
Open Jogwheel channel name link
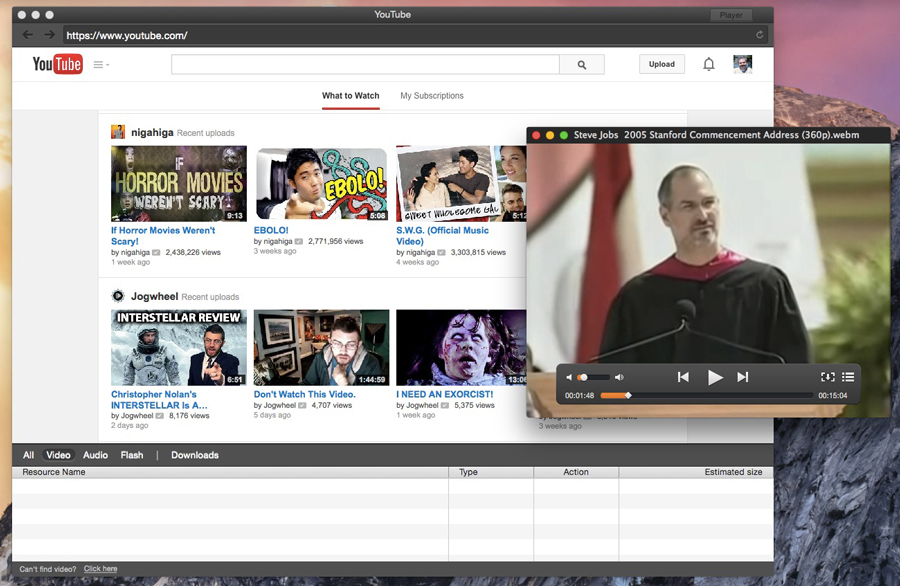coord(154,296)
